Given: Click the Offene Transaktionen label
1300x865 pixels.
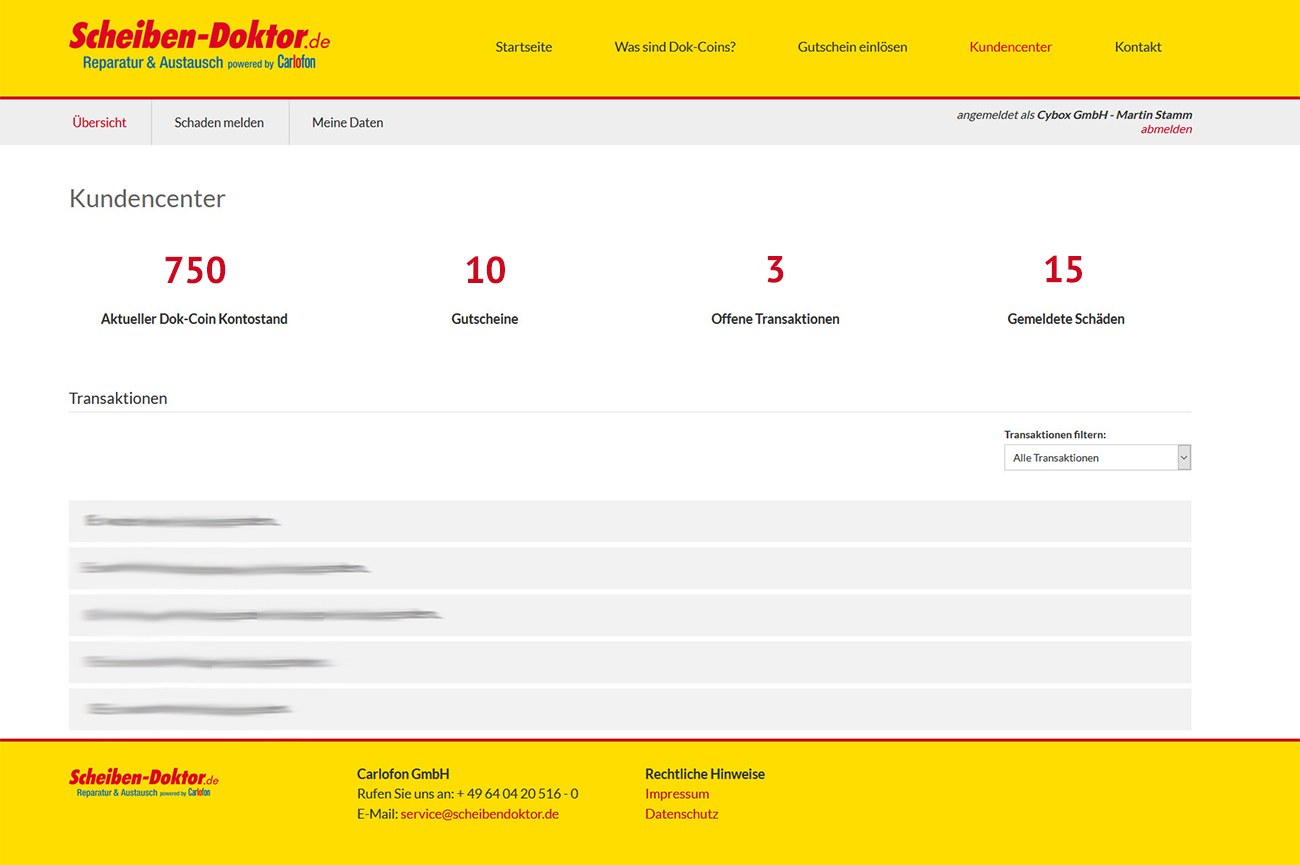Looking at the screenshot, I should coord(775,319).
